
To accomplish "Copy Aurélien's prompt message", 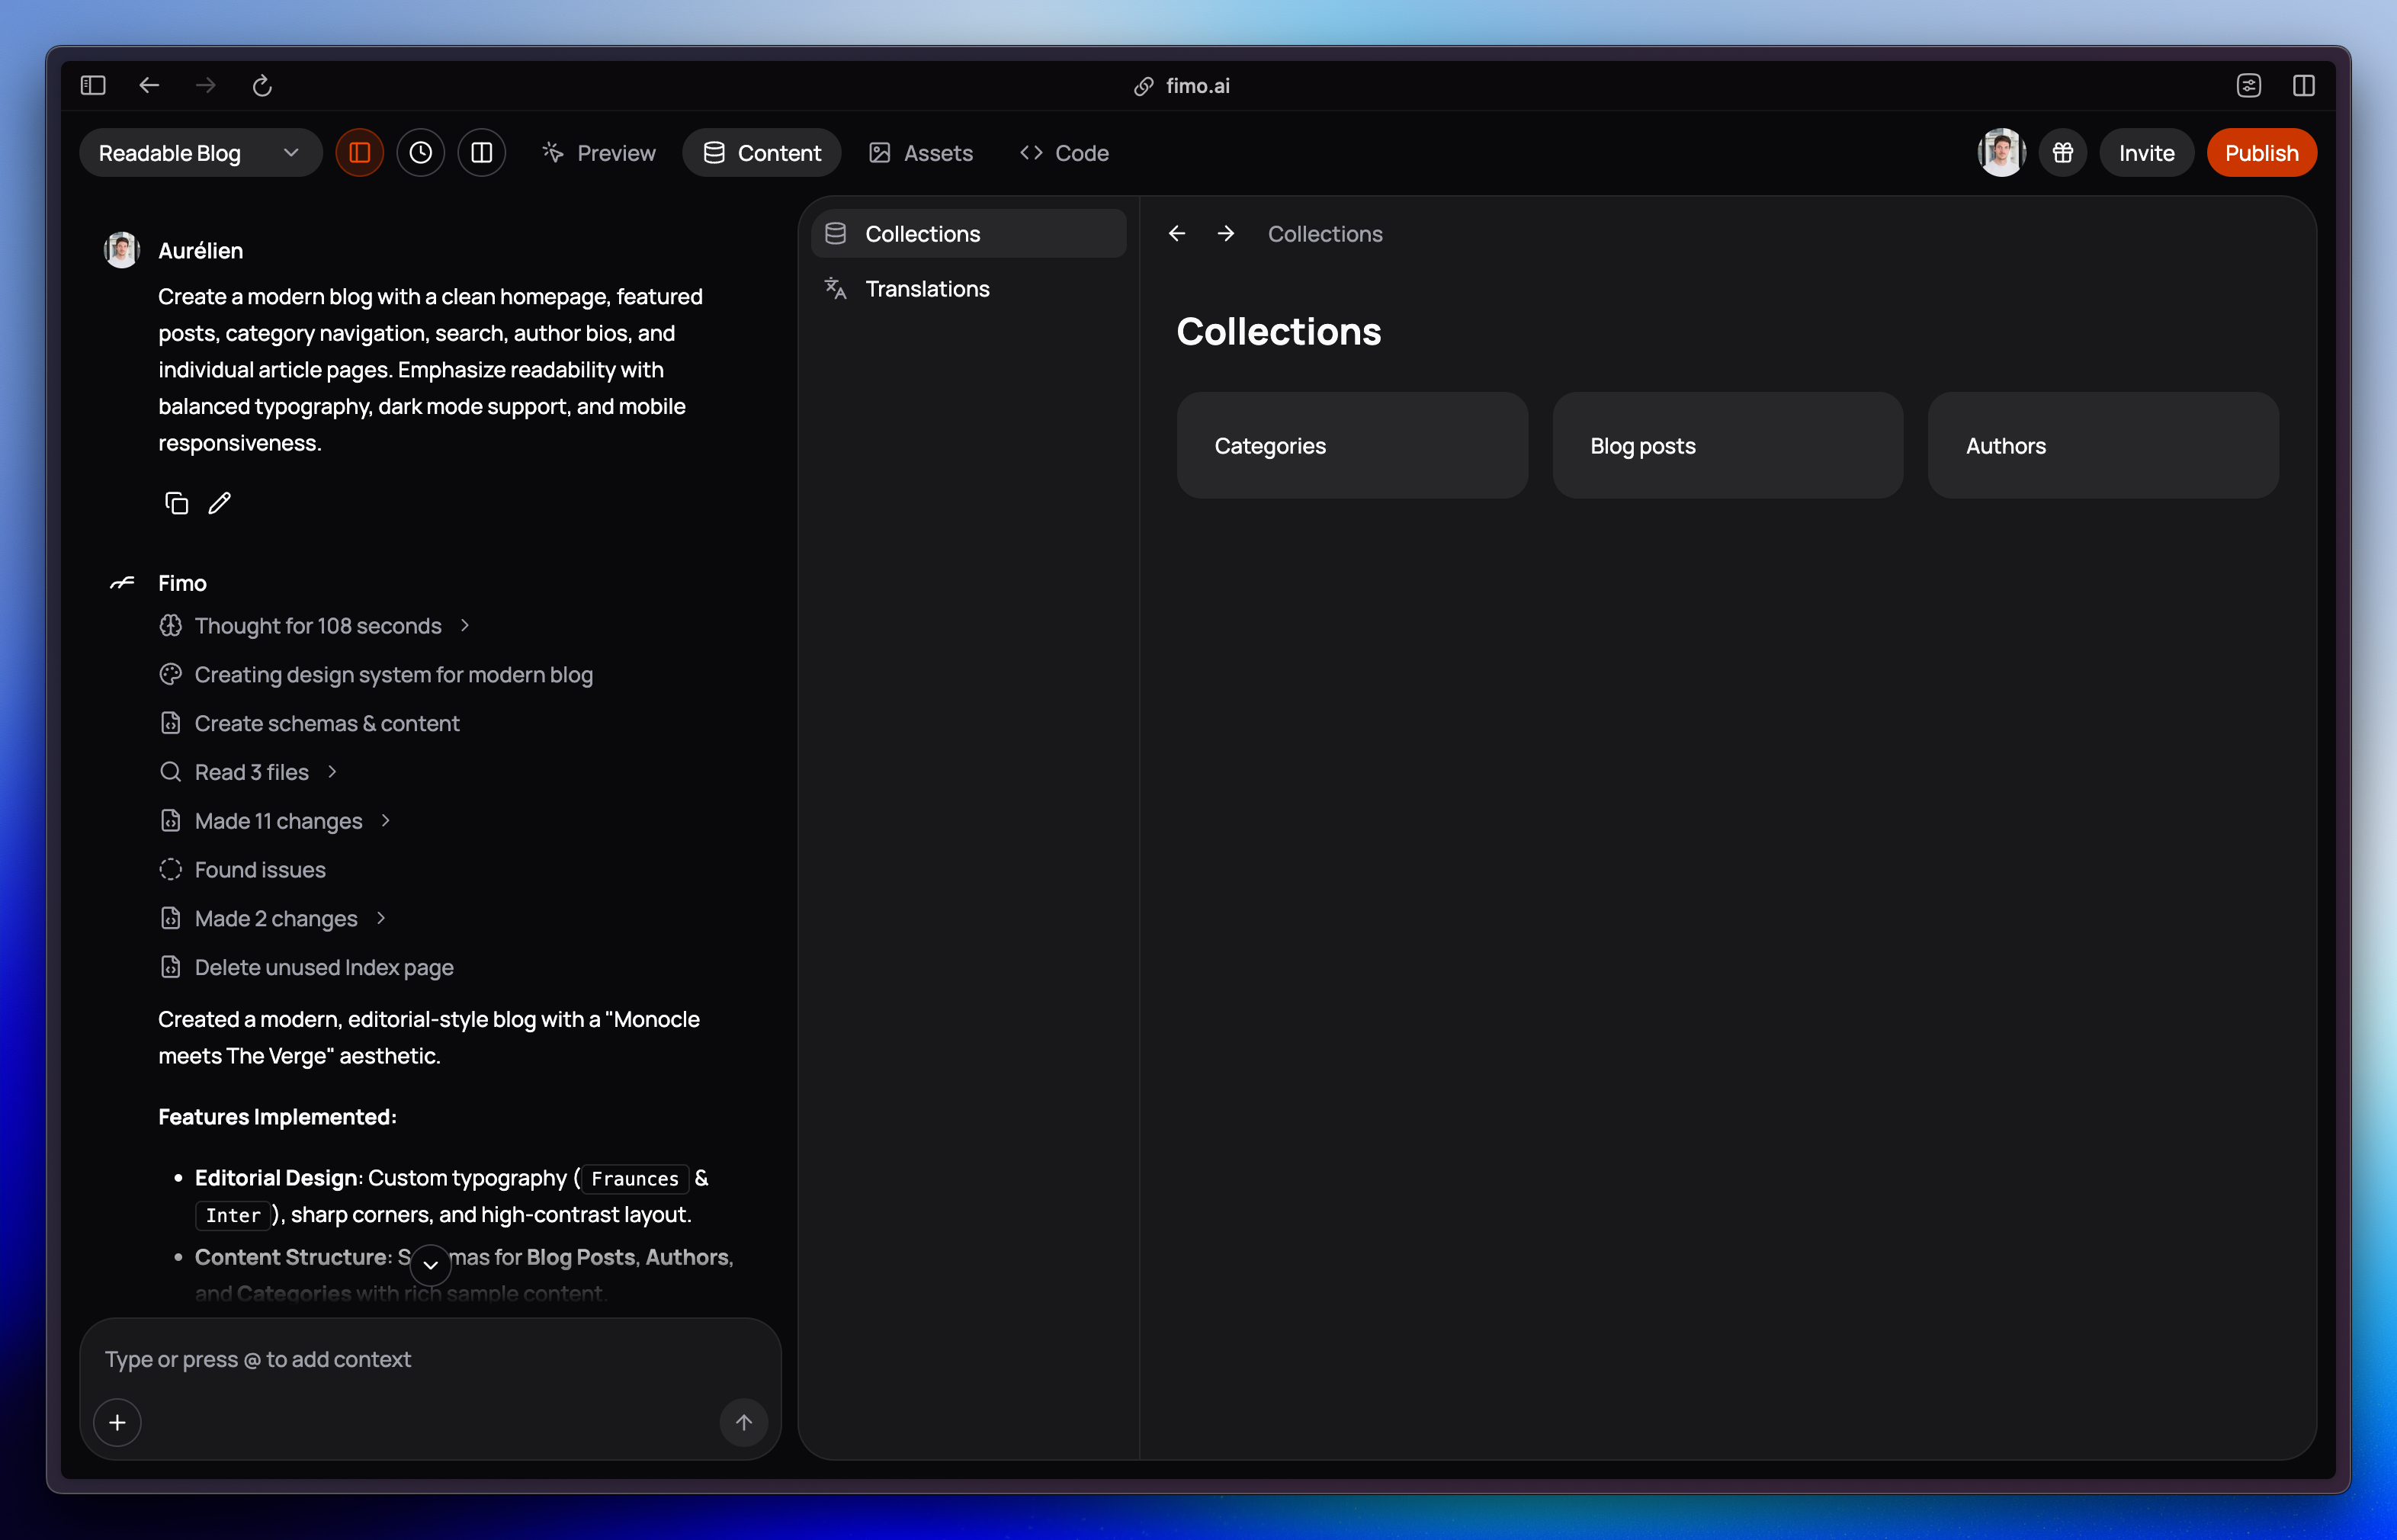I will pos(176,503).
